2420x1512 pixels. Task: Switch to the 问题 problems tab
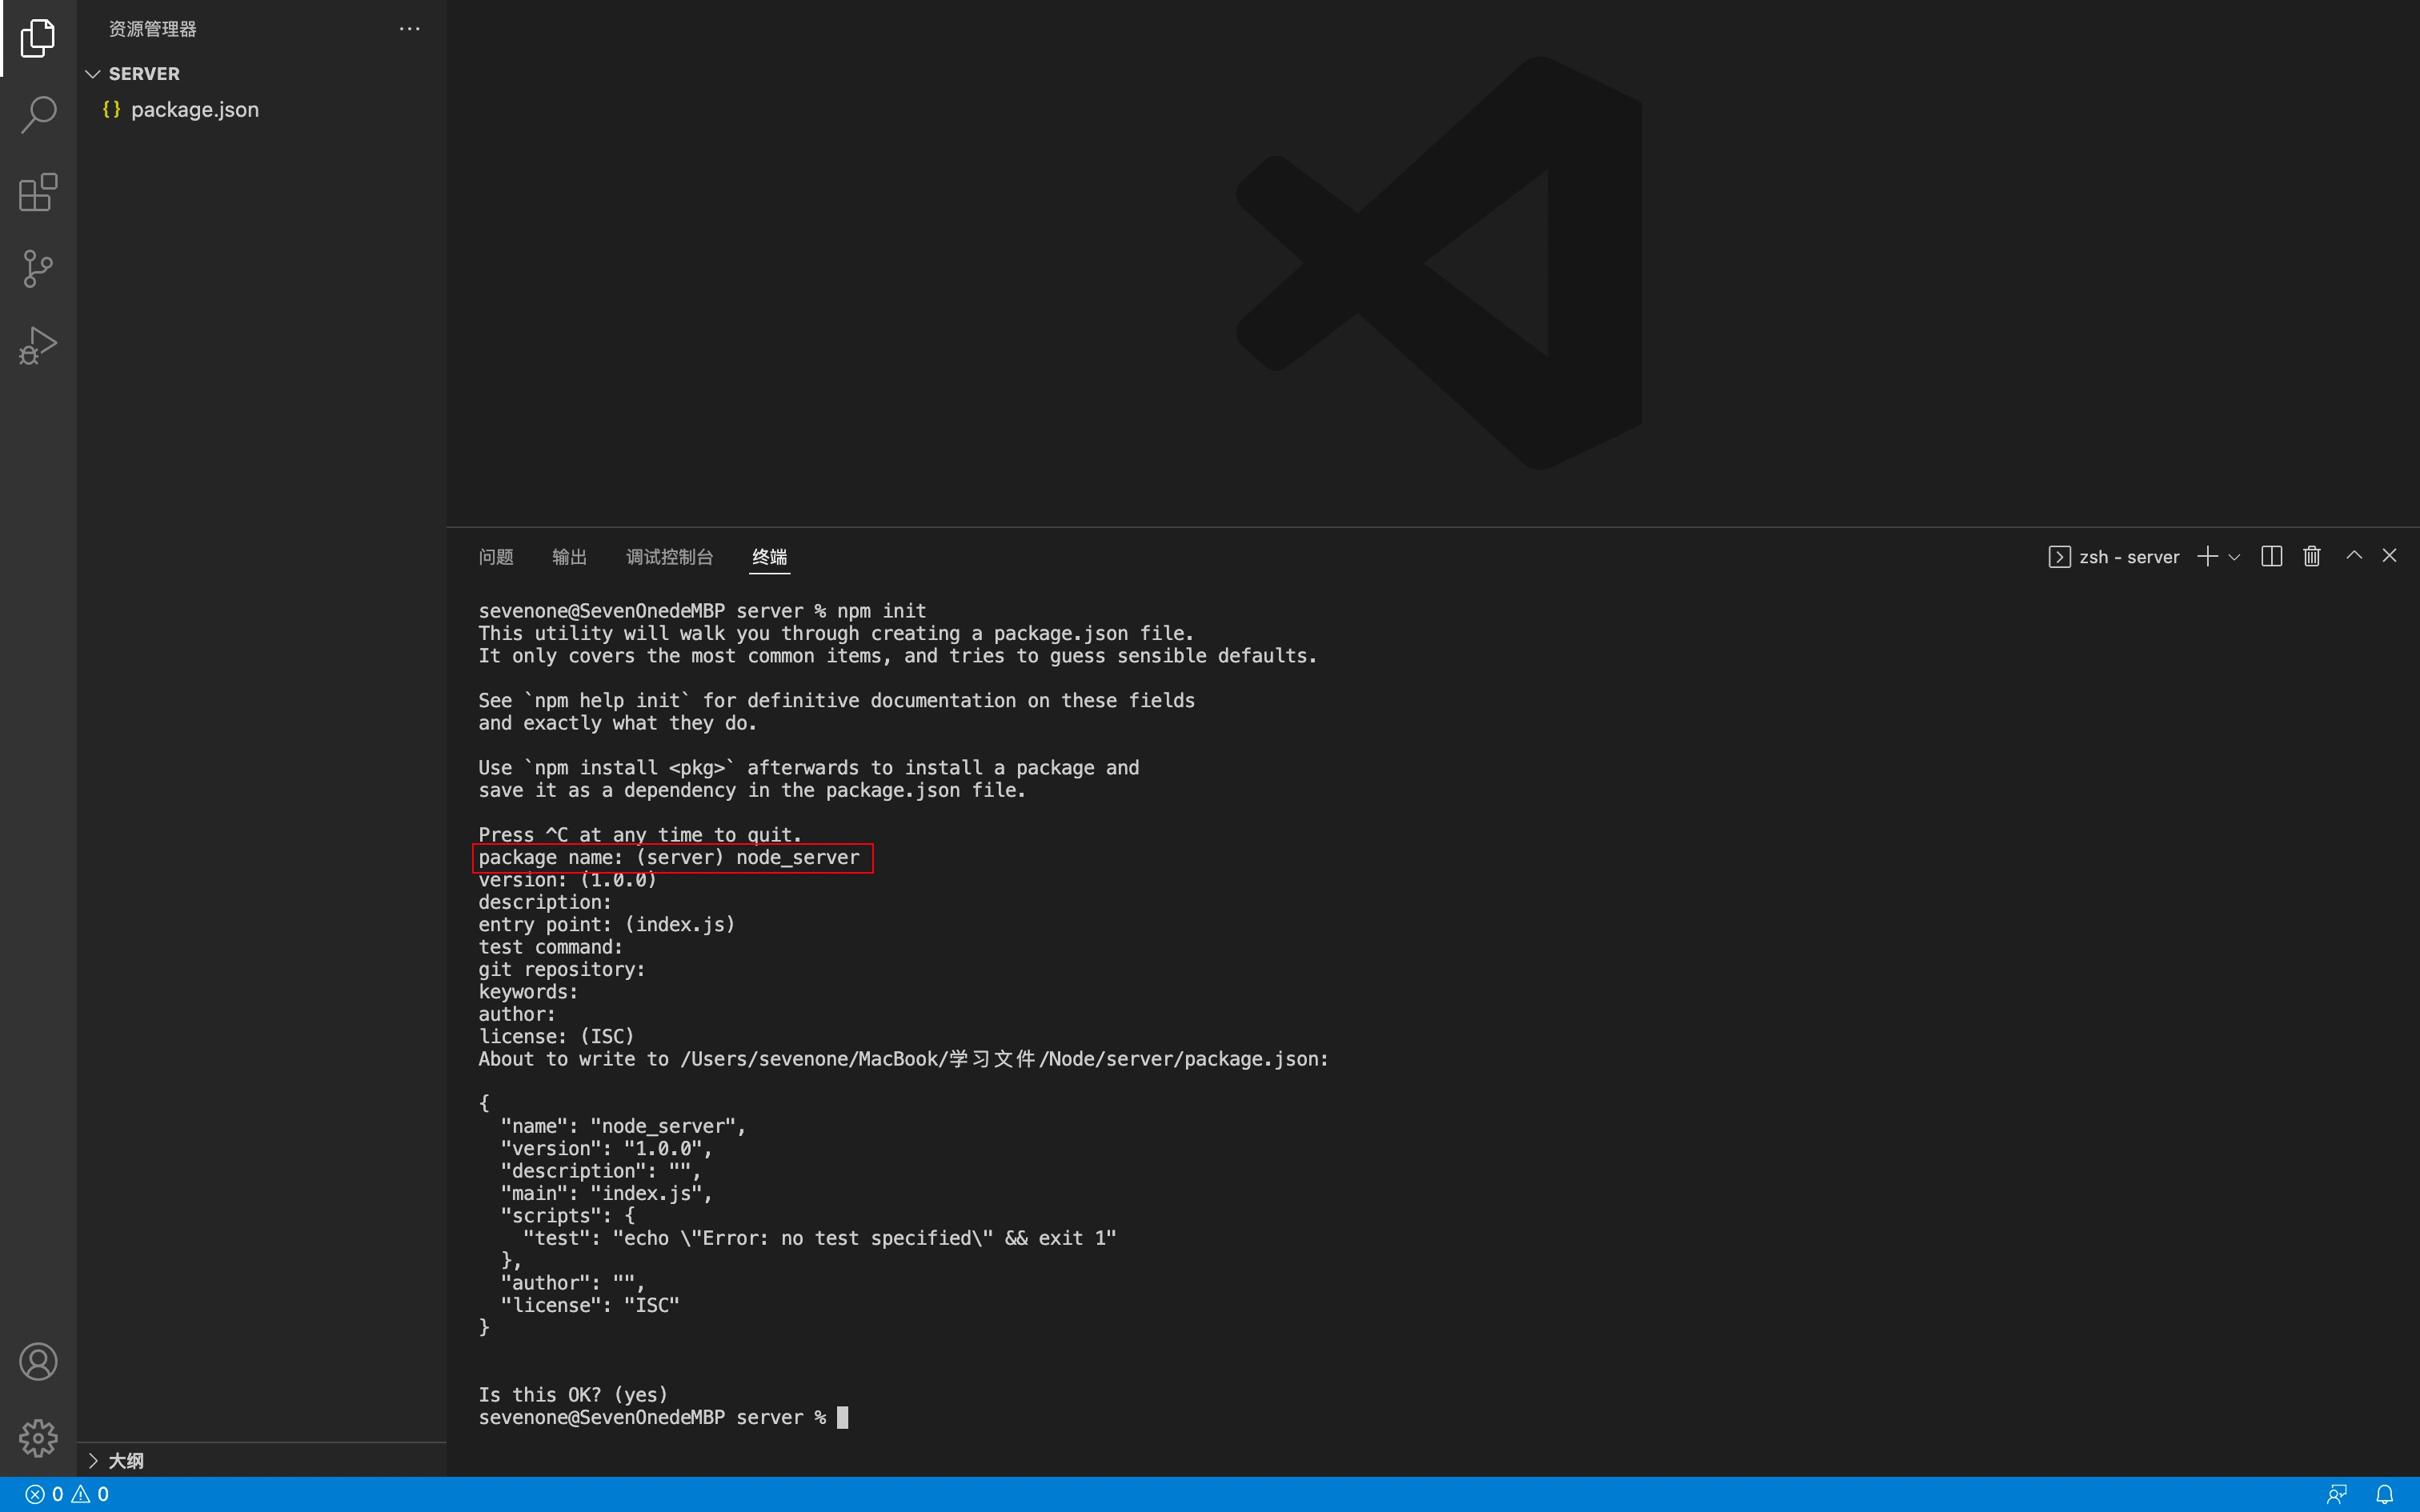click(496, 557)
